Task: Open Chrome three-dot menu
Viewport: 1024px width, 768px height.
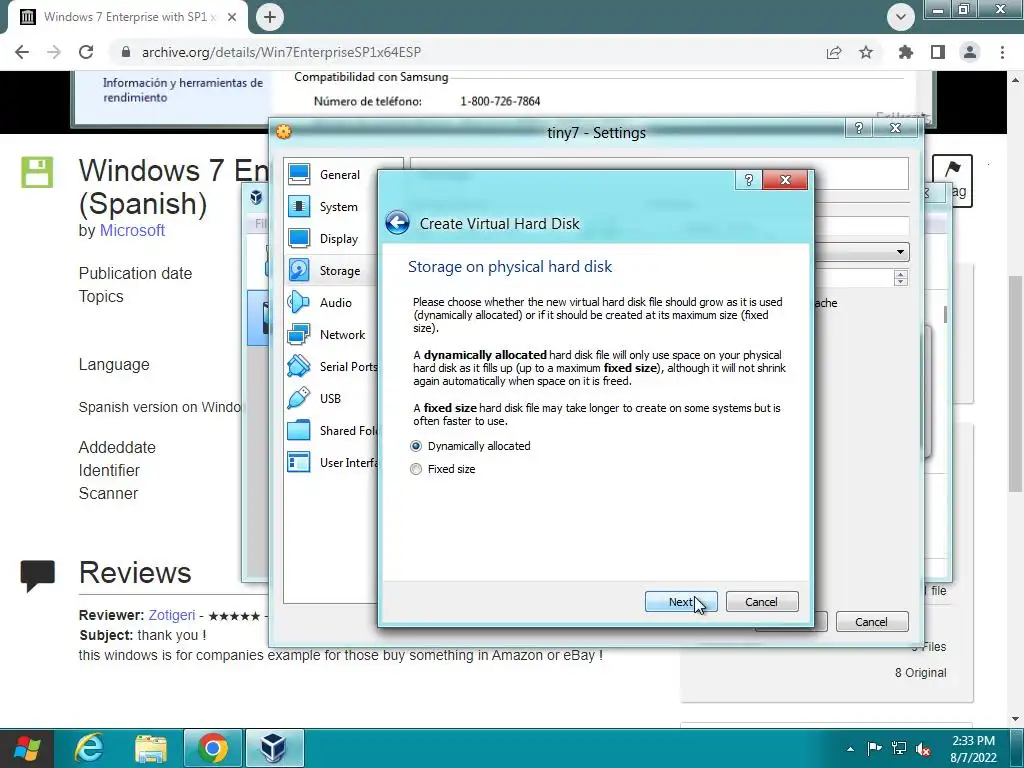Action: (1002, 52)
